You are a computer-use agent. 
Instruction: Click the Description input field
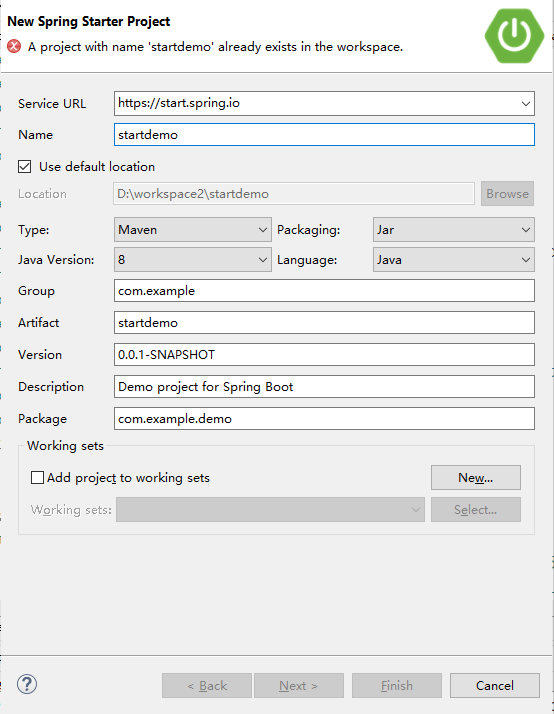(324, 387)
